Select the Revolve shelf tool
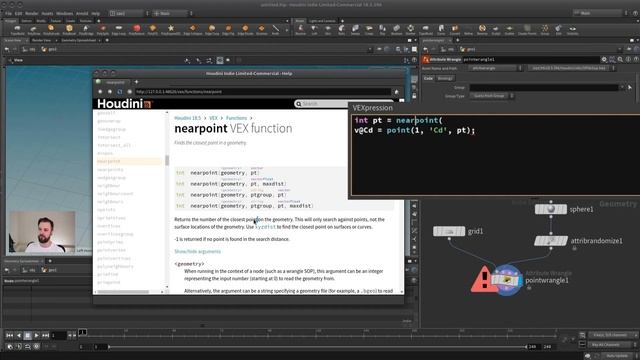Image resolution: width=640 pixels, height=360 pixels. click(x=300, y=29)
